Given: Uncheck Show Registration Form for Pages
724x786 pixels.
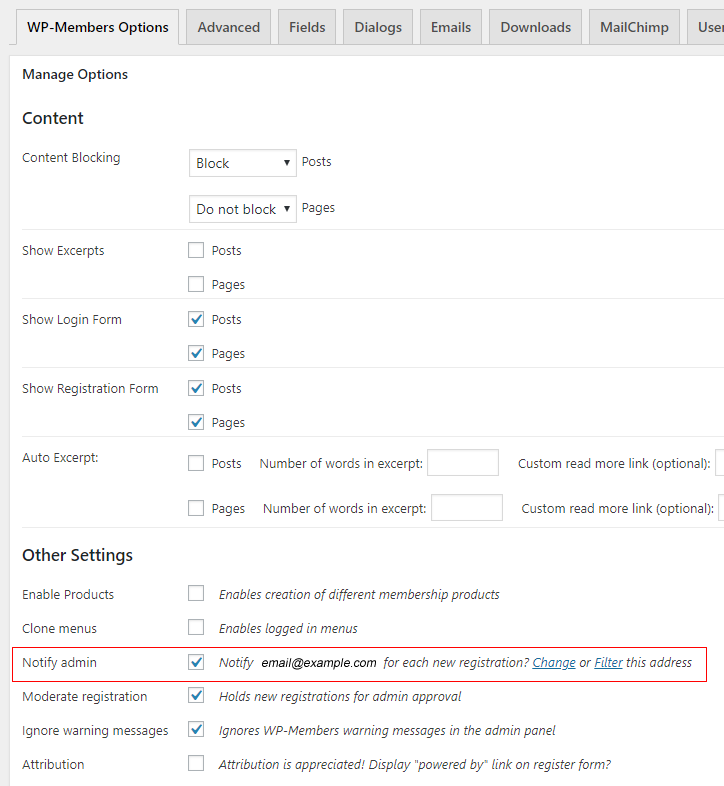Looking at the screenshot, I should 196,423.
